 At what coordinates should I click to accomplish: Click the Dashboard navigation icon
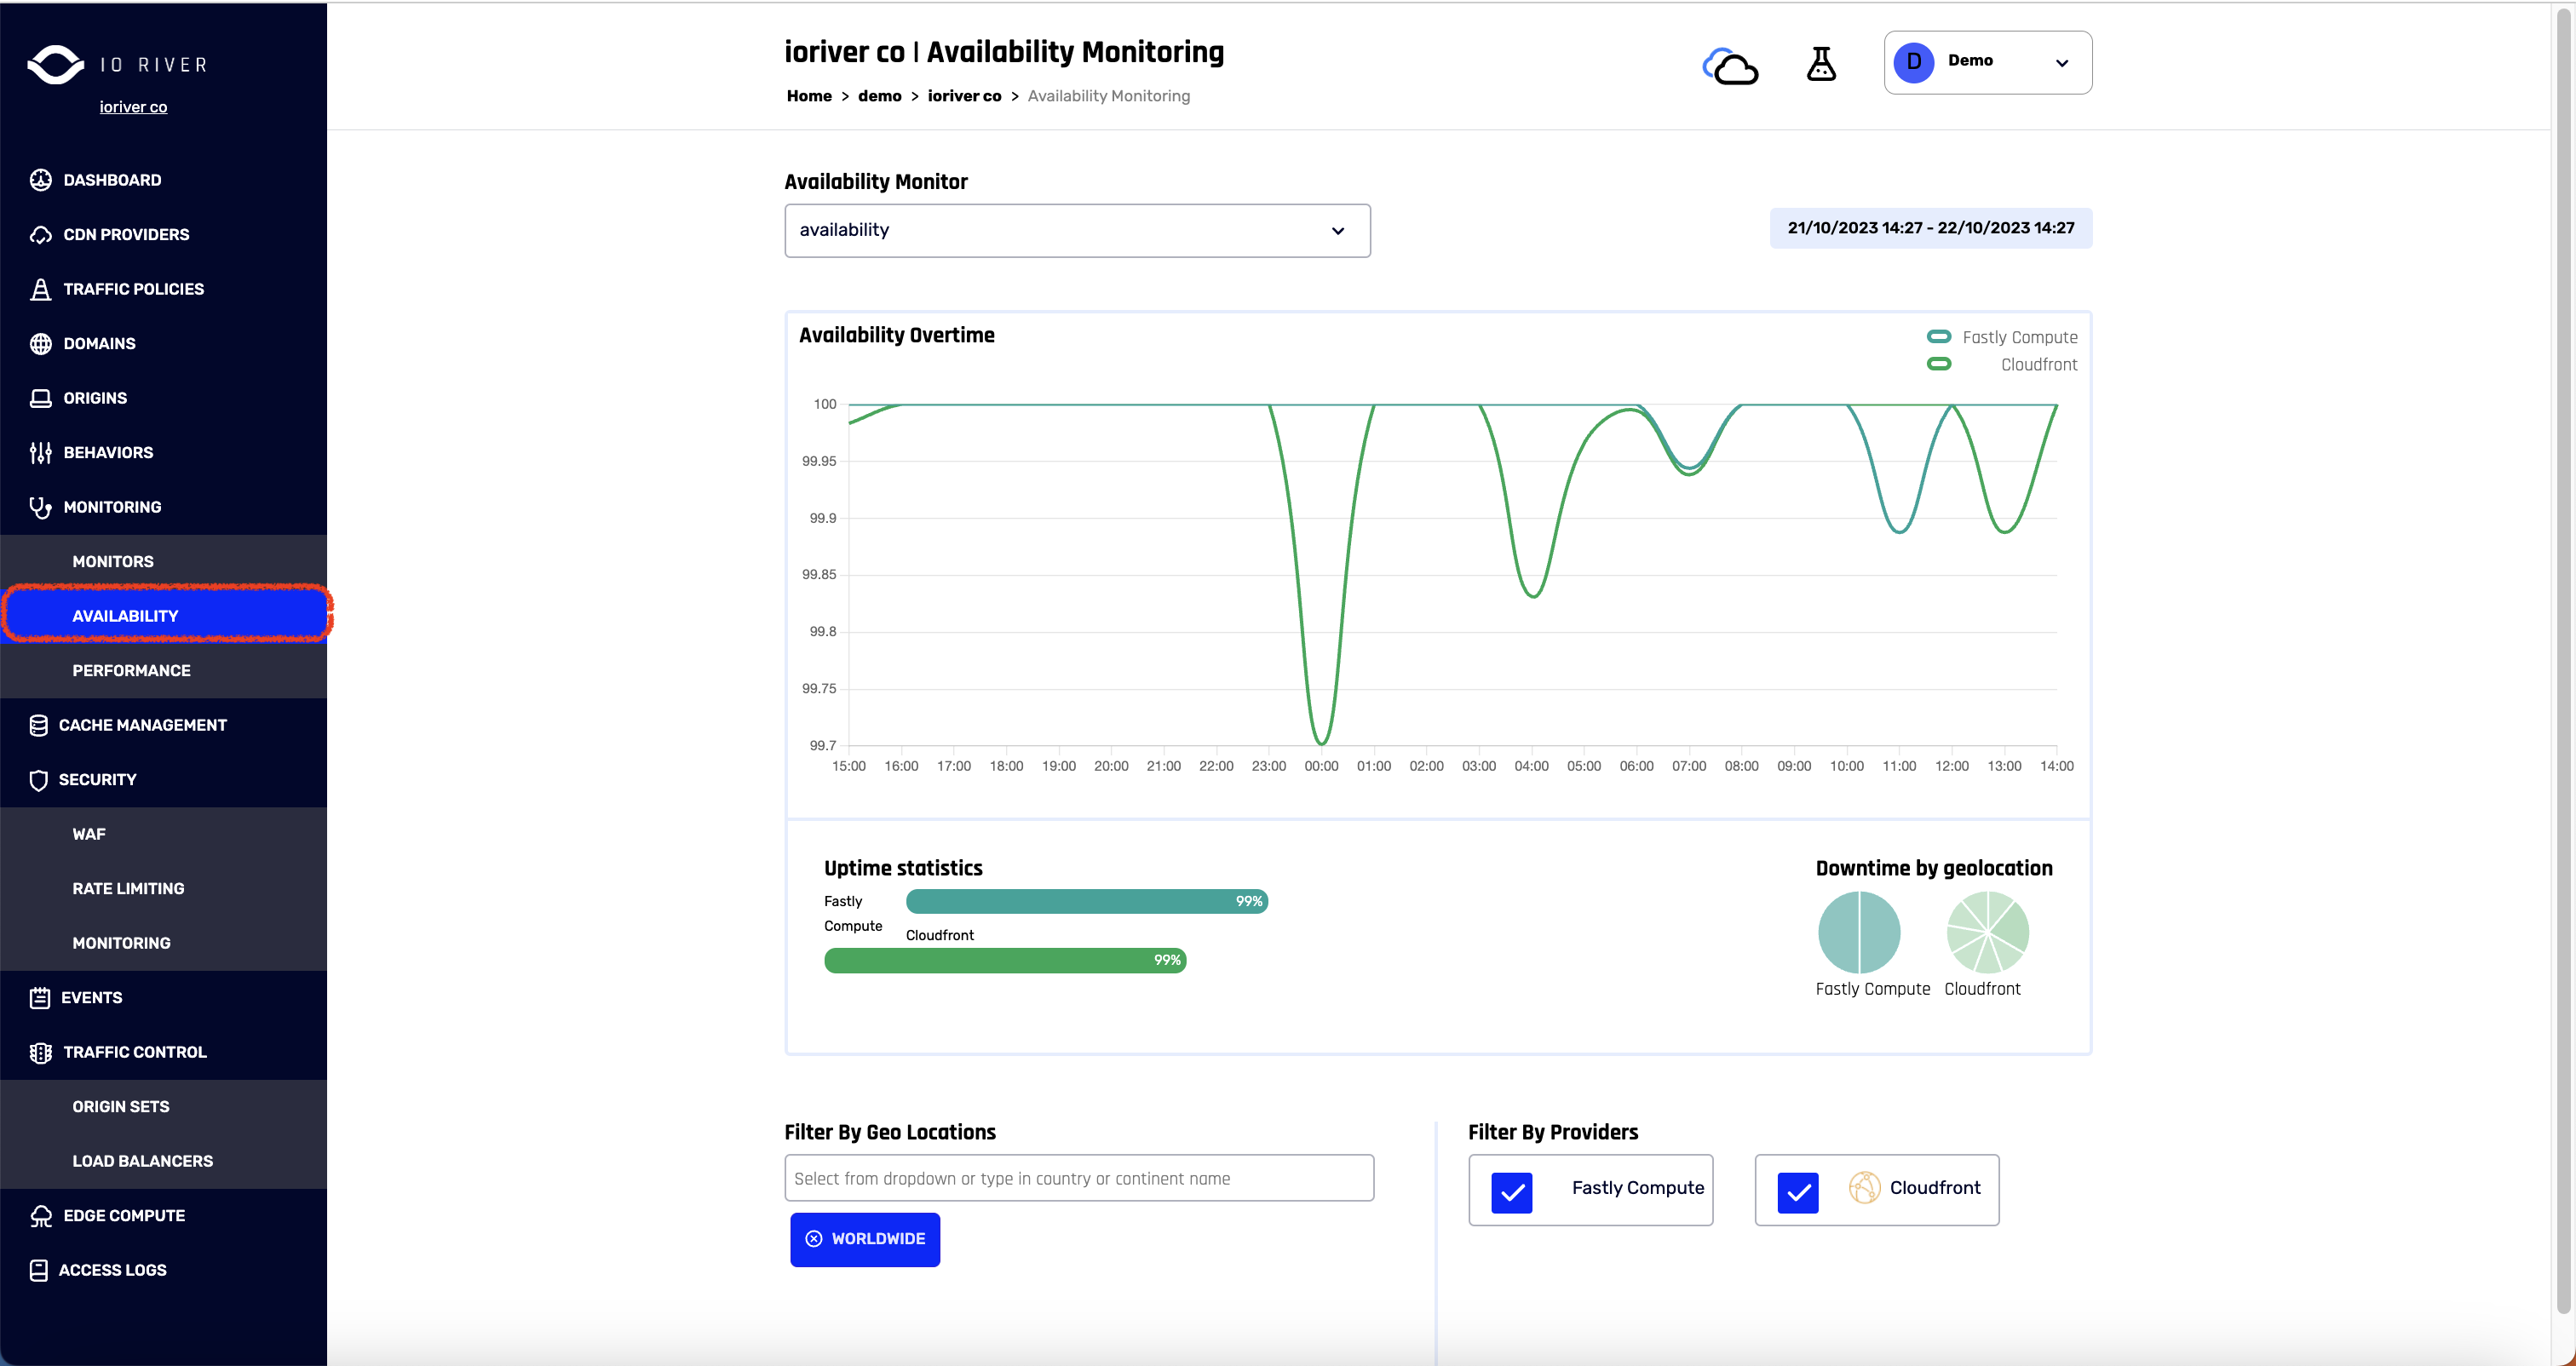tap(41, 179)
